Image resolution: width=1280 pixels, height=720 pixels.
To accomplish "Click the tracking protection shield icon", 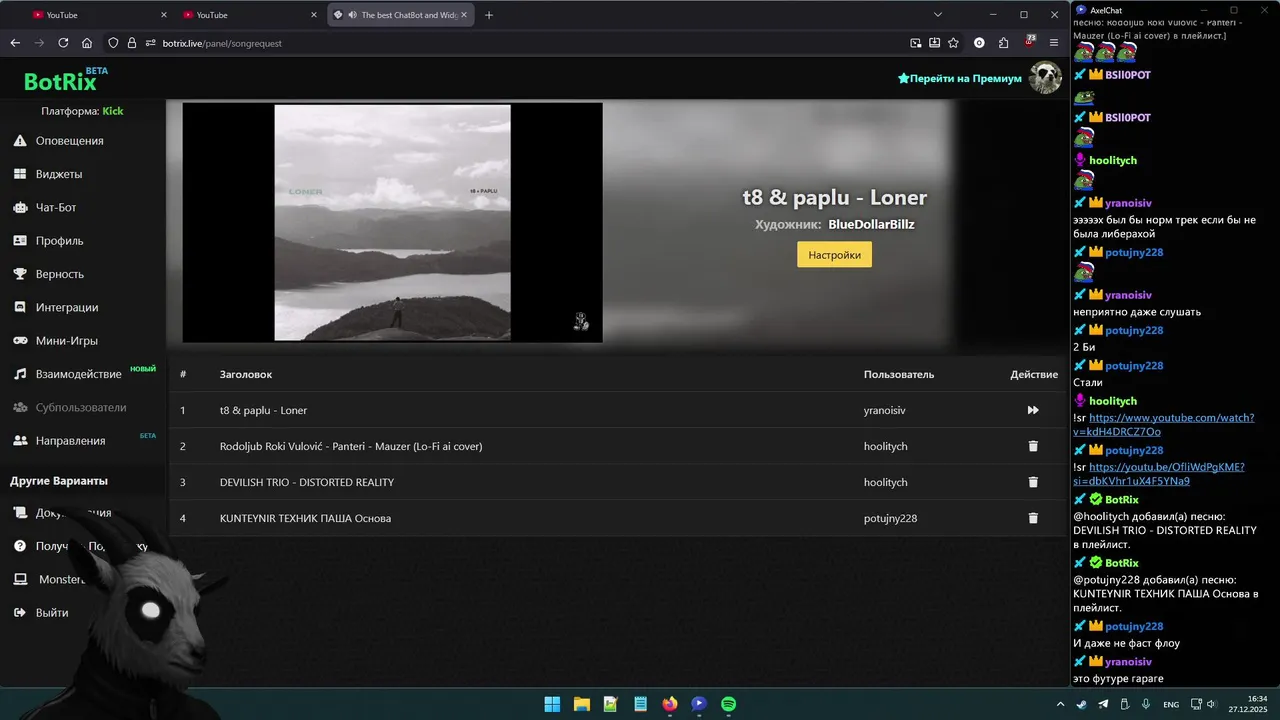I will click(113, 43).
